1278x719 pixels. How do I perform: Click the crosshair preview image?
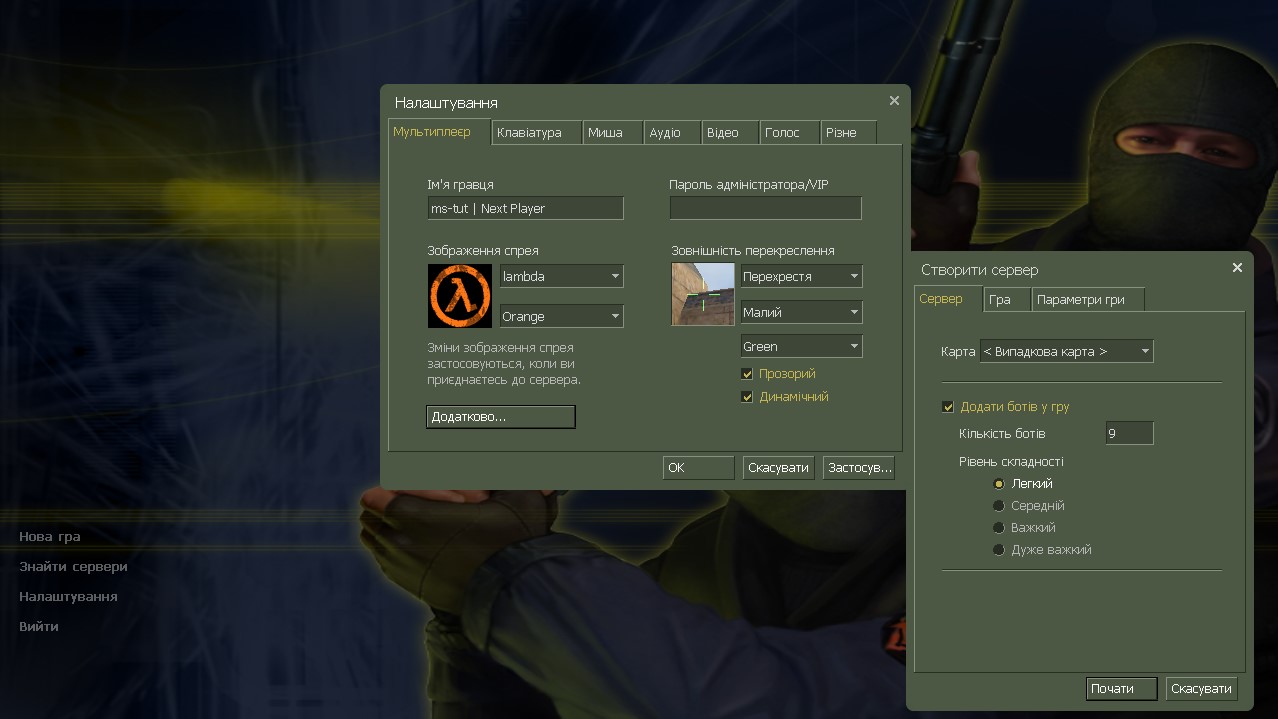click(702, 294)
